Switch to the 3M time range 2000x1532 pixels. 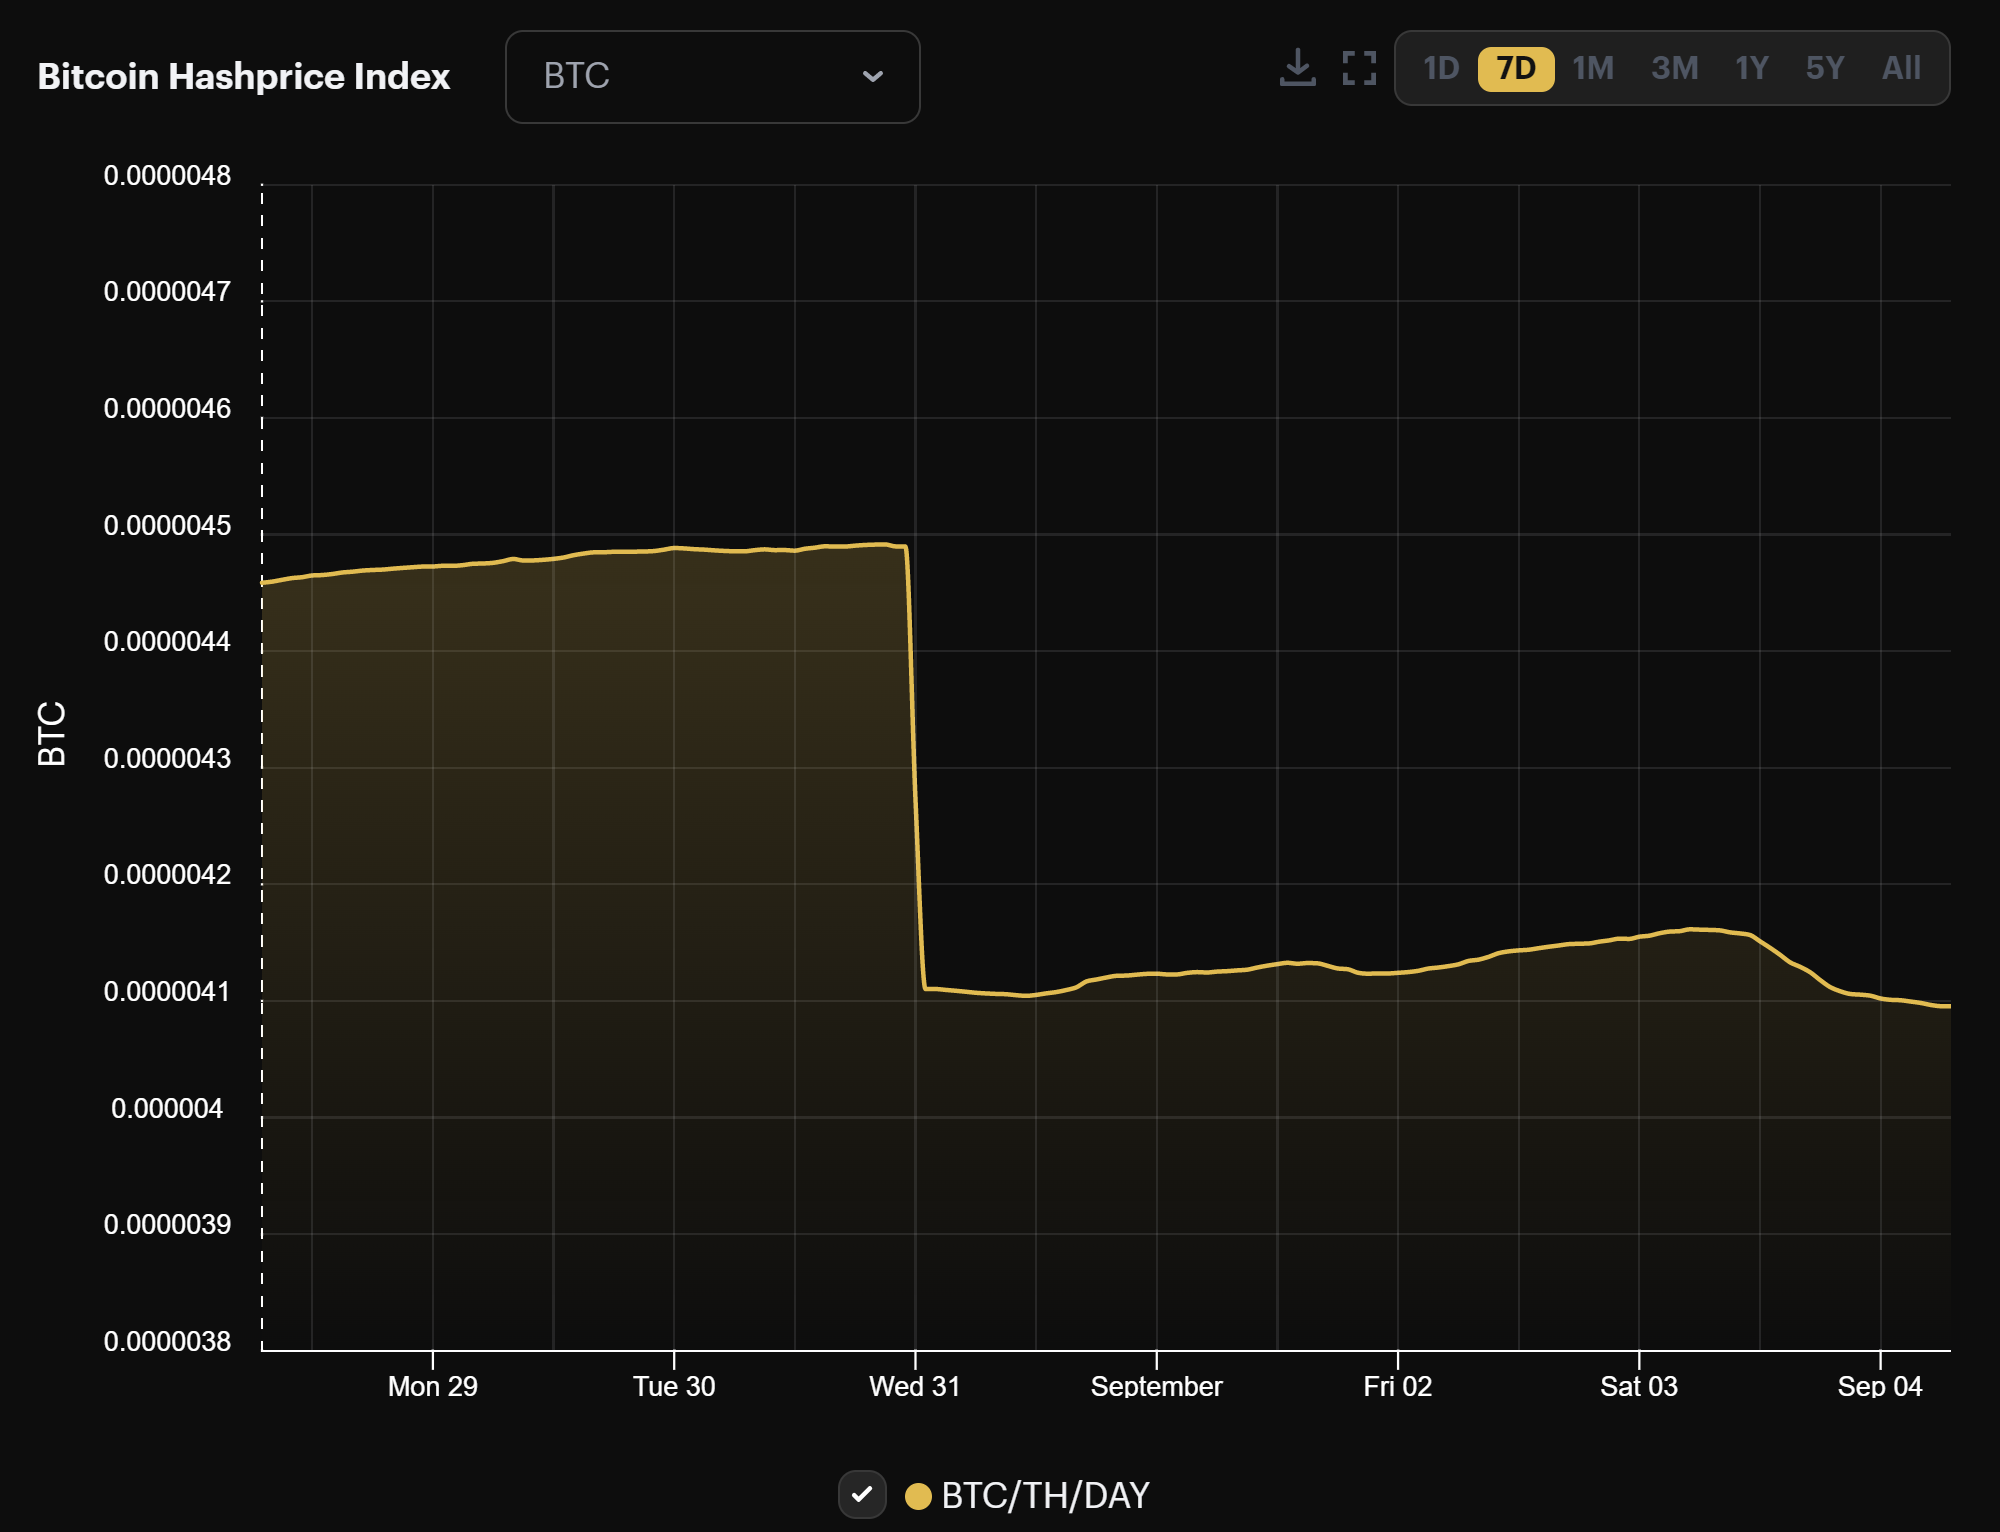click(x=1674, y=68)
